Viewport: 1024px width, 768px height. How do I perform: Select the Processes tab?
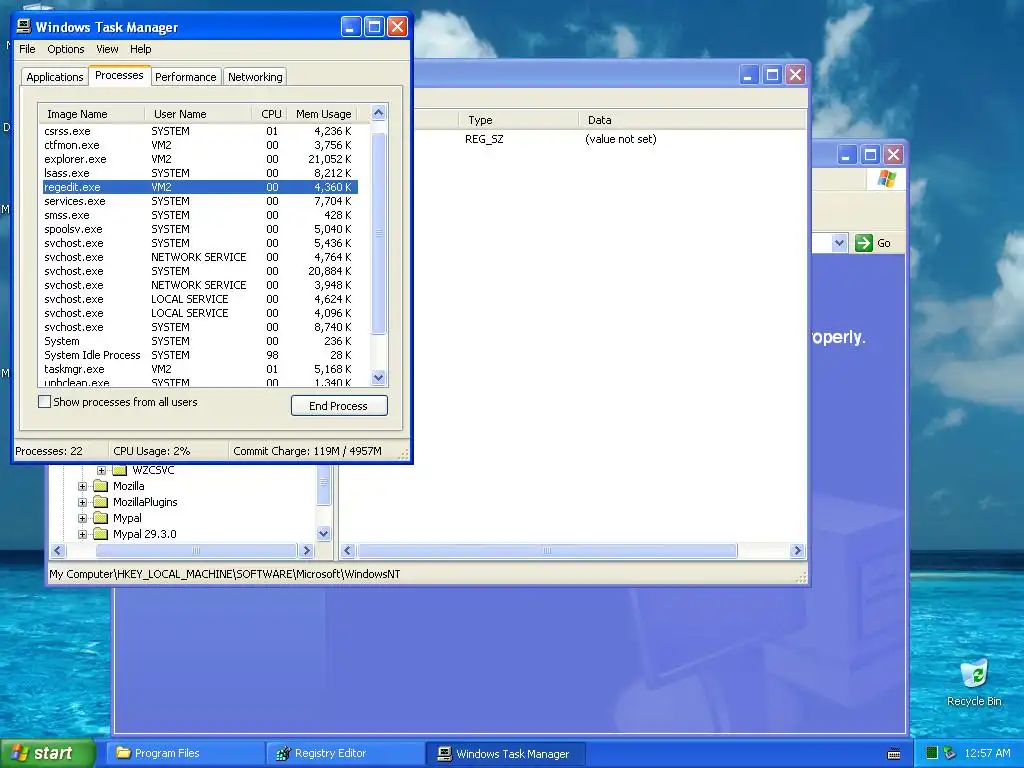click(119, 75)
